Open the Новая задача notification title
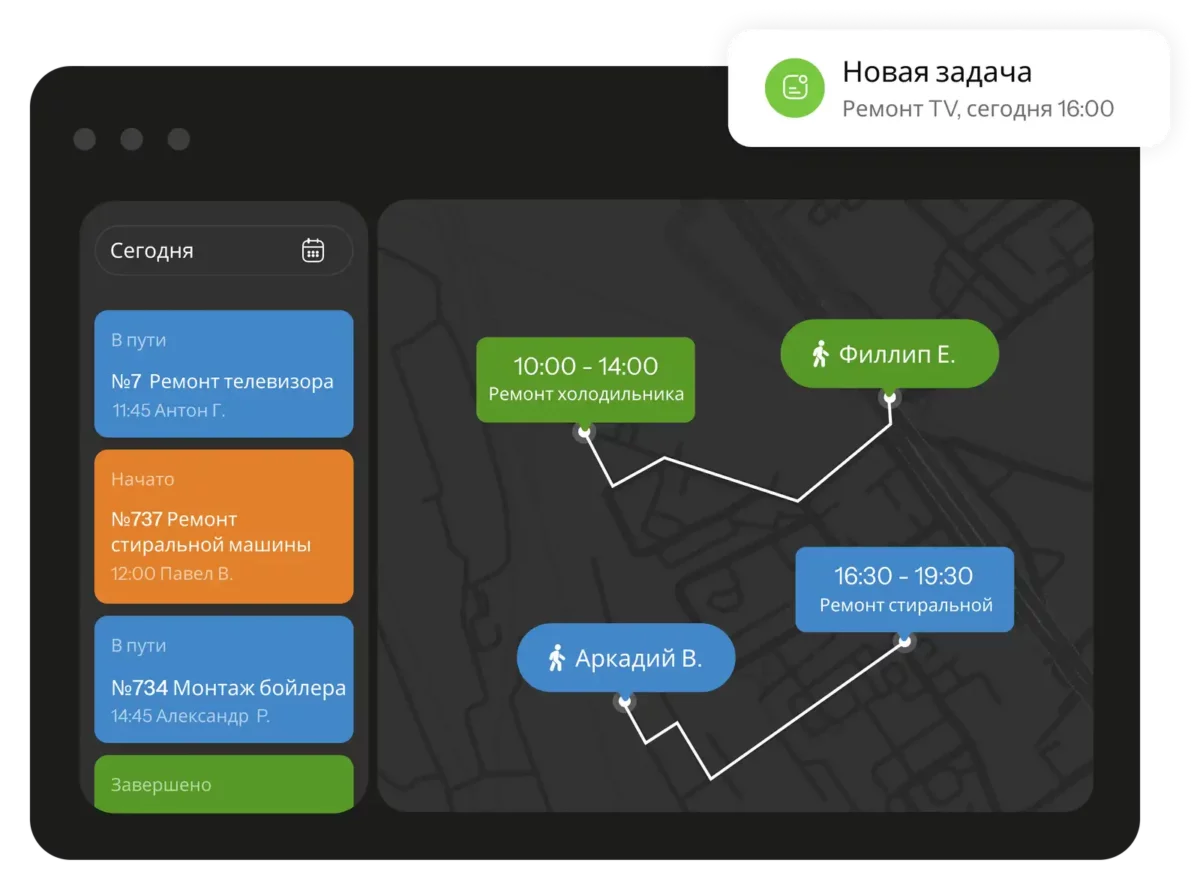Viewport: 1200px width, 890px height. pyautogui.click(x=936, y=72)
